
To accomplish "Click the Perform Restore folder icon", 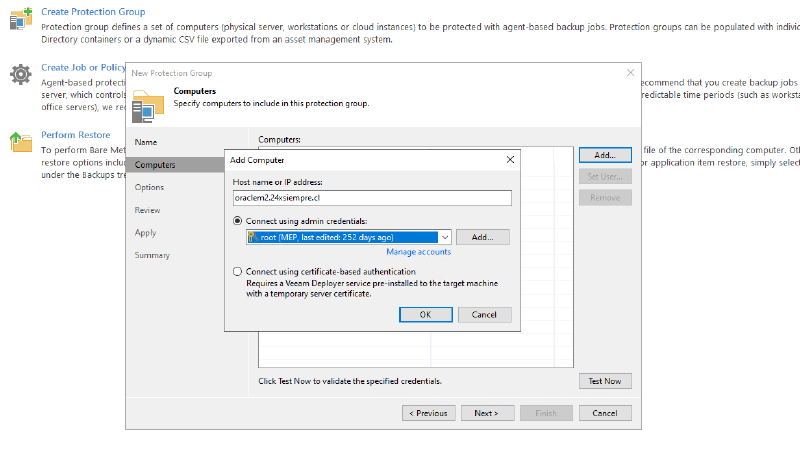I will [21, 142].
